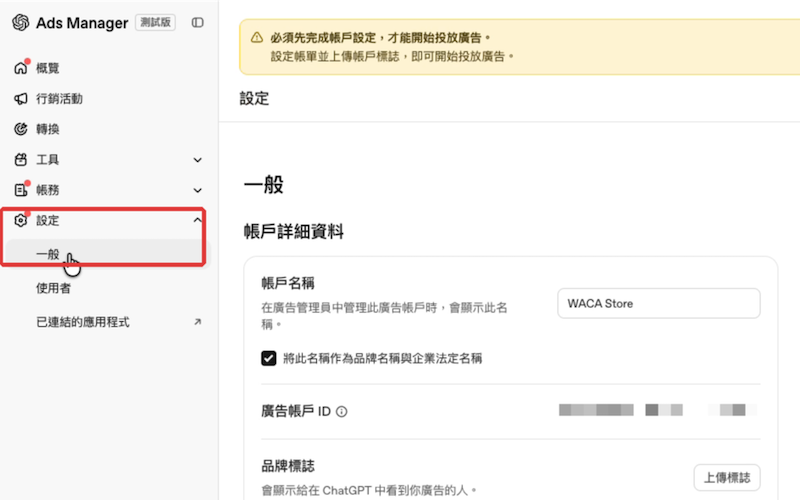Uncheck 將此名稱作為品牌名稱與企業法定名稱 checkbox
The image size is (800, 500).
[x=268, y=358]
